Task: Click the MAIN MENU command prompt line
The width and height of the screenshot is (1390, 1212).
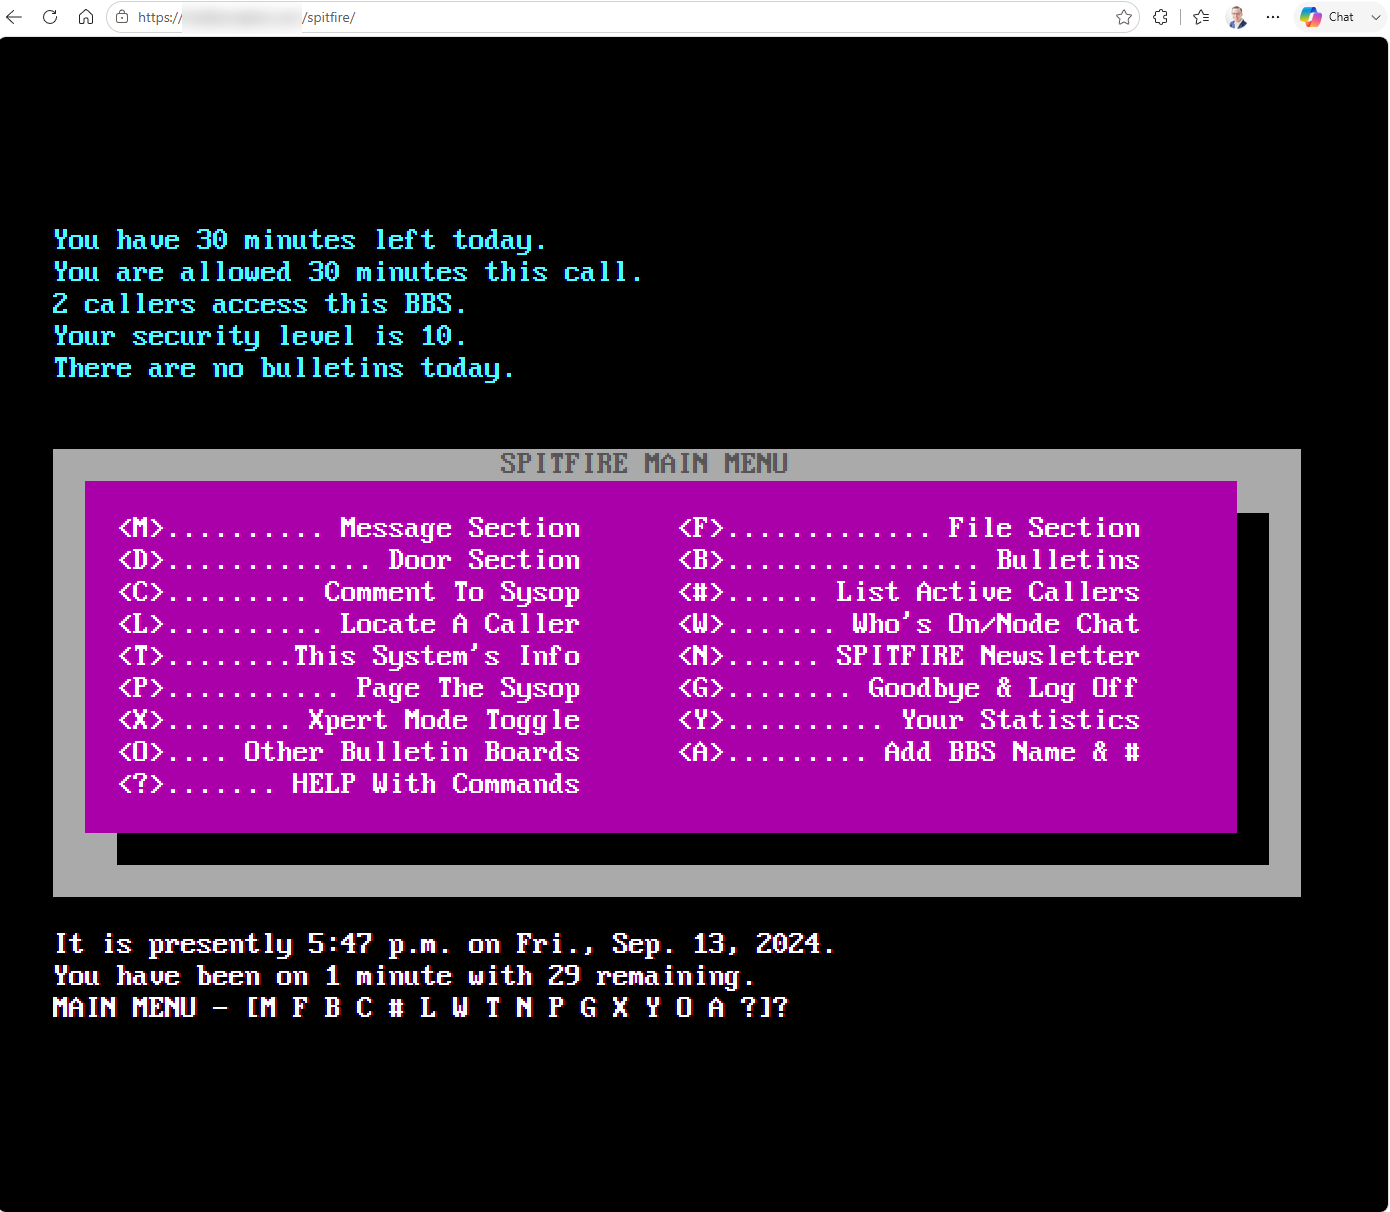Action: click(x=420, y=1008)
